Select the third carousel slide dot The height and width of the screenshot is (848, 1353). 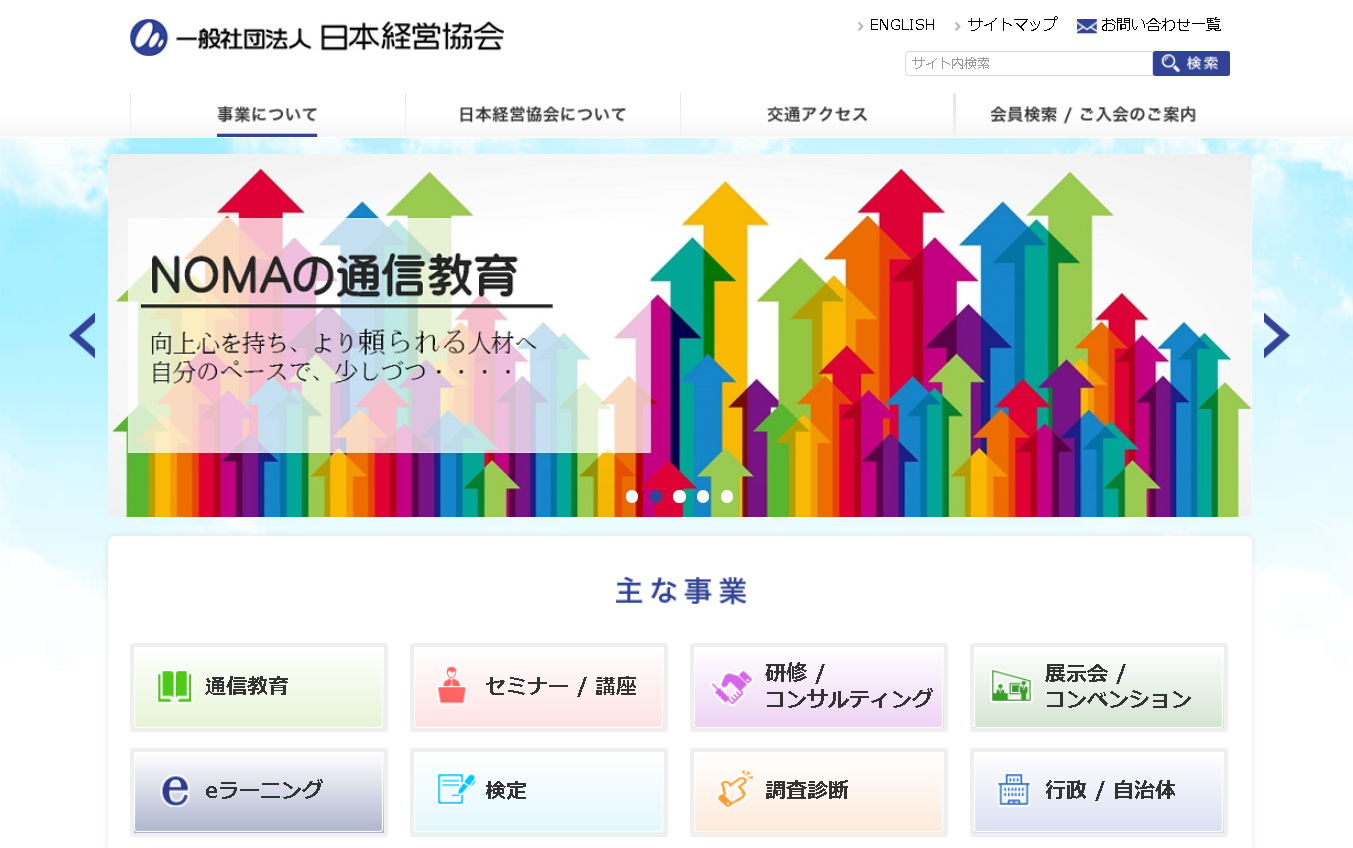[x=680, y=496]
